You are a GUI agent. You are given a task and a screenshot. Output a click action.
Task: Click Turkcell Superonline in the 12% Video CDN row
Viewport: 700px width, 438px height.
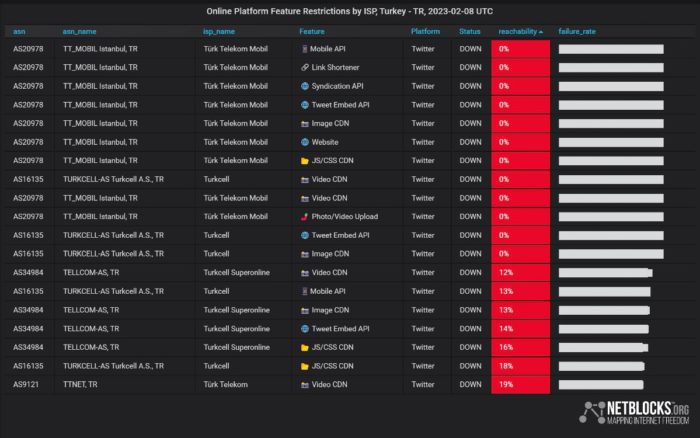tap(237, 272)
